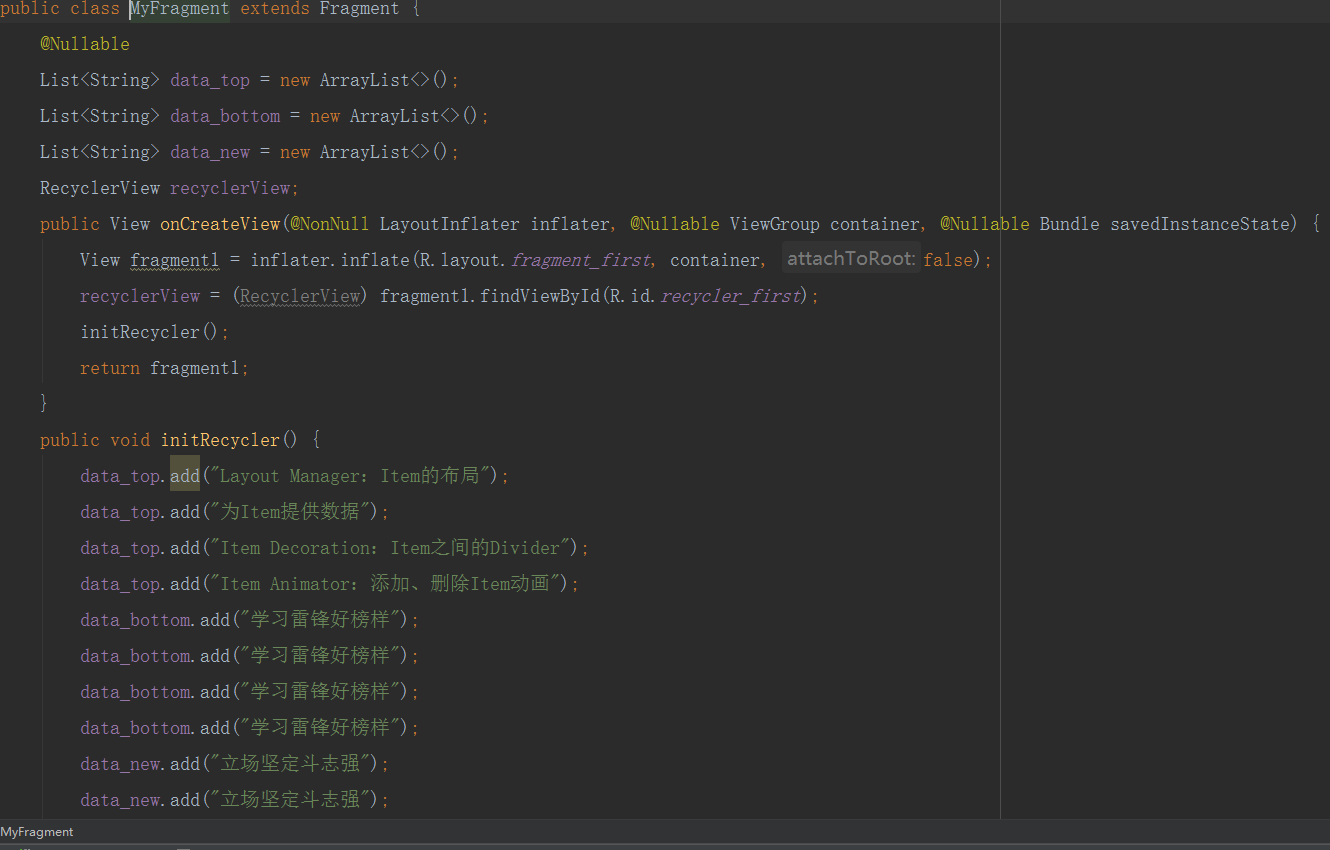Click the recyclerView field name in its declaration
The image size is (1330, 850).
230,188
